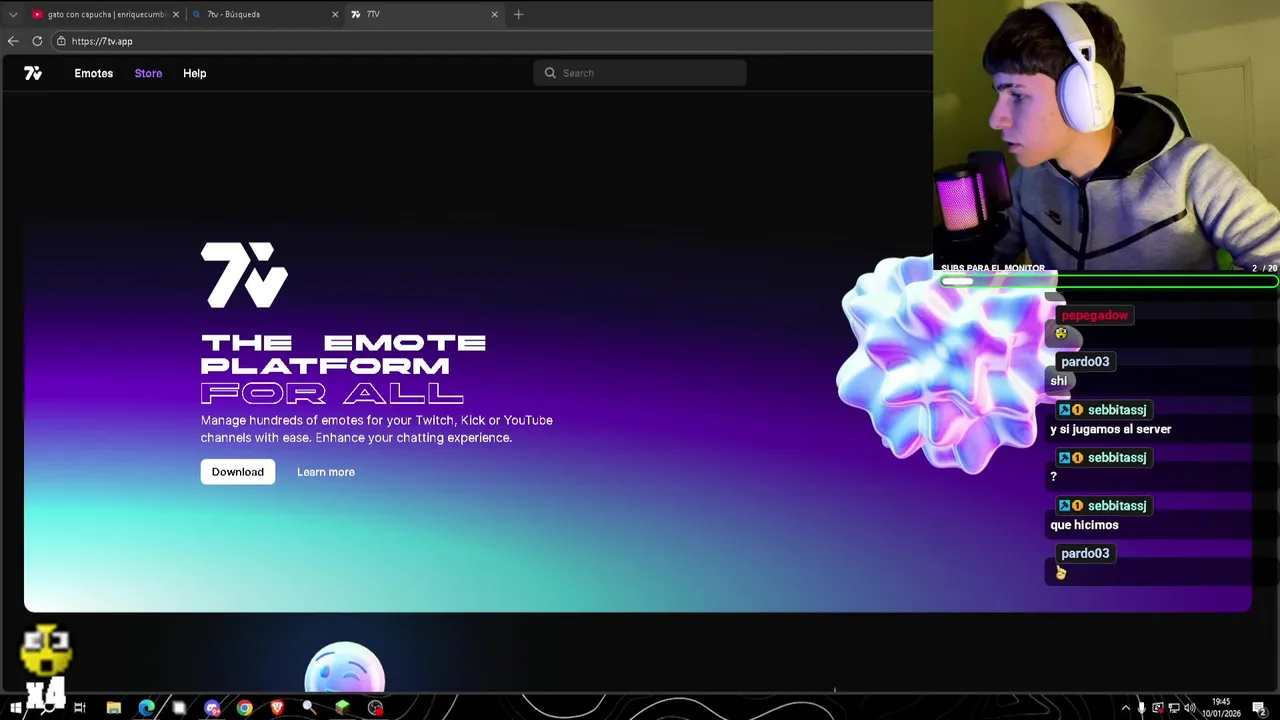This screenshot has width=1280, height=720.
Task: Open the Windows Start menu
Action: (x=16, y=708)
